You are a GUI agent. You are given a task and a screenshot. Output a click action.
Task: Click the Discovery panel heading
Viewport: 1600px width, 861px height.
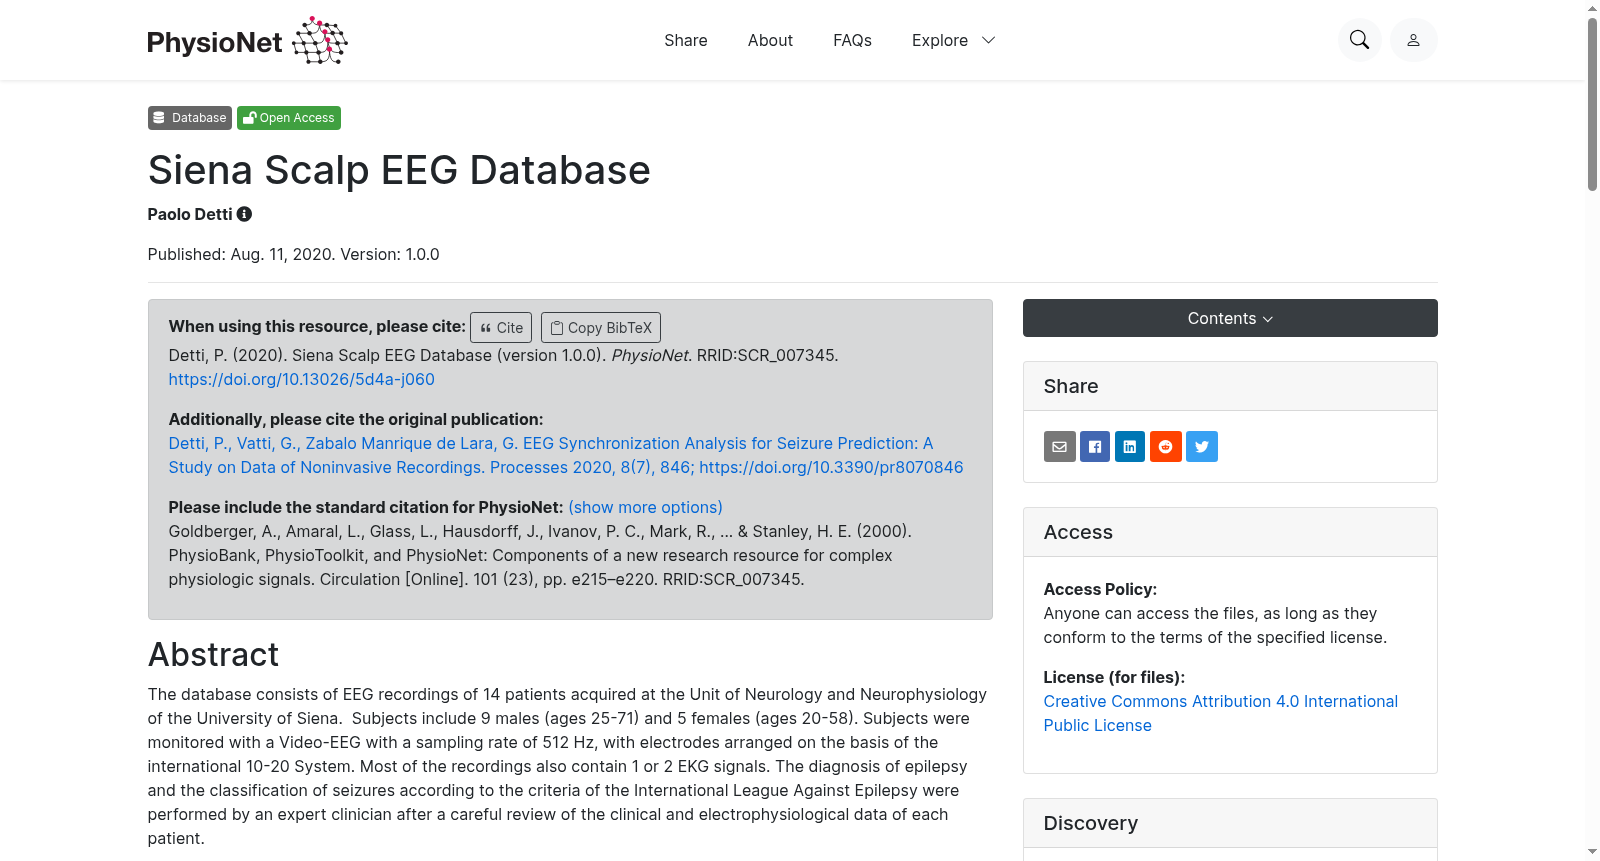[1091, 823]
